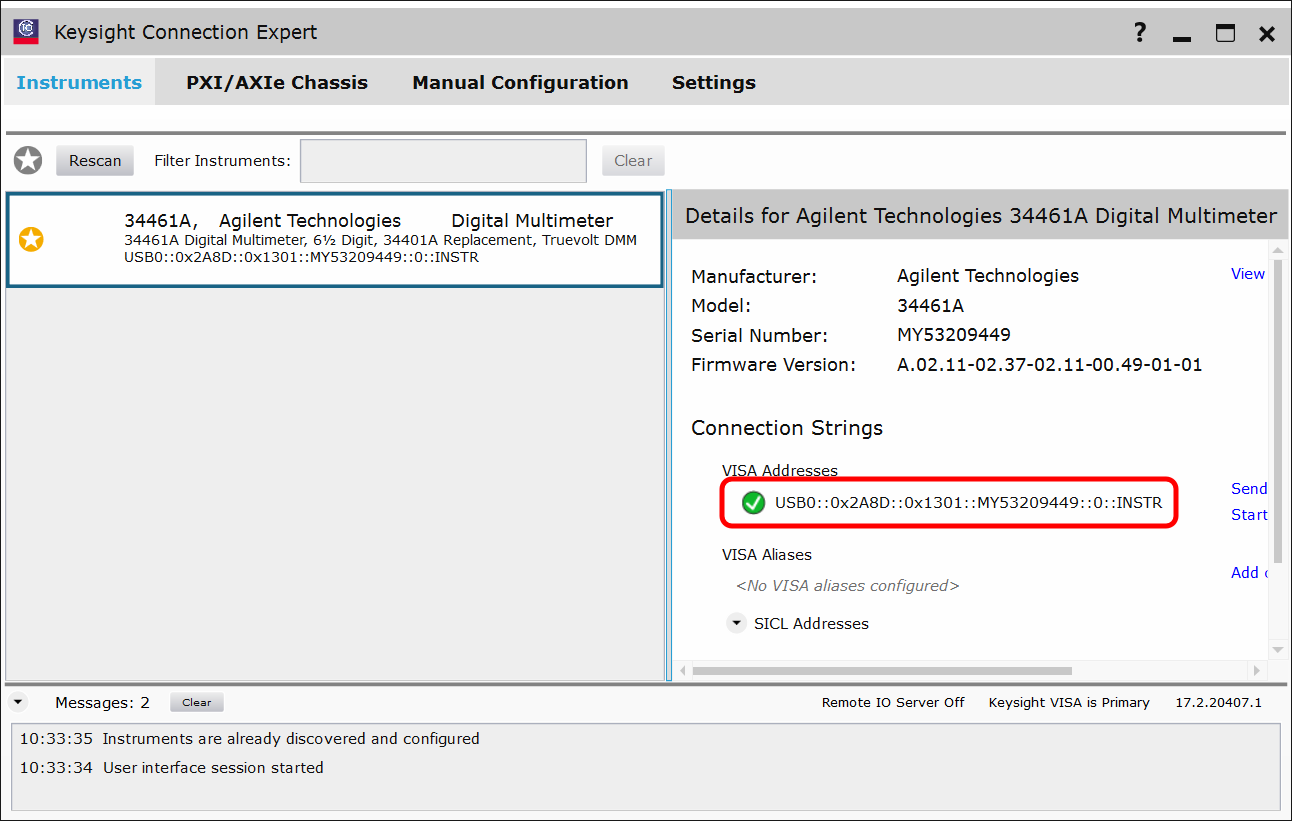Click the model value 34461A in details
Viewport: 1292px width, 821px height.
coord(931,305)
